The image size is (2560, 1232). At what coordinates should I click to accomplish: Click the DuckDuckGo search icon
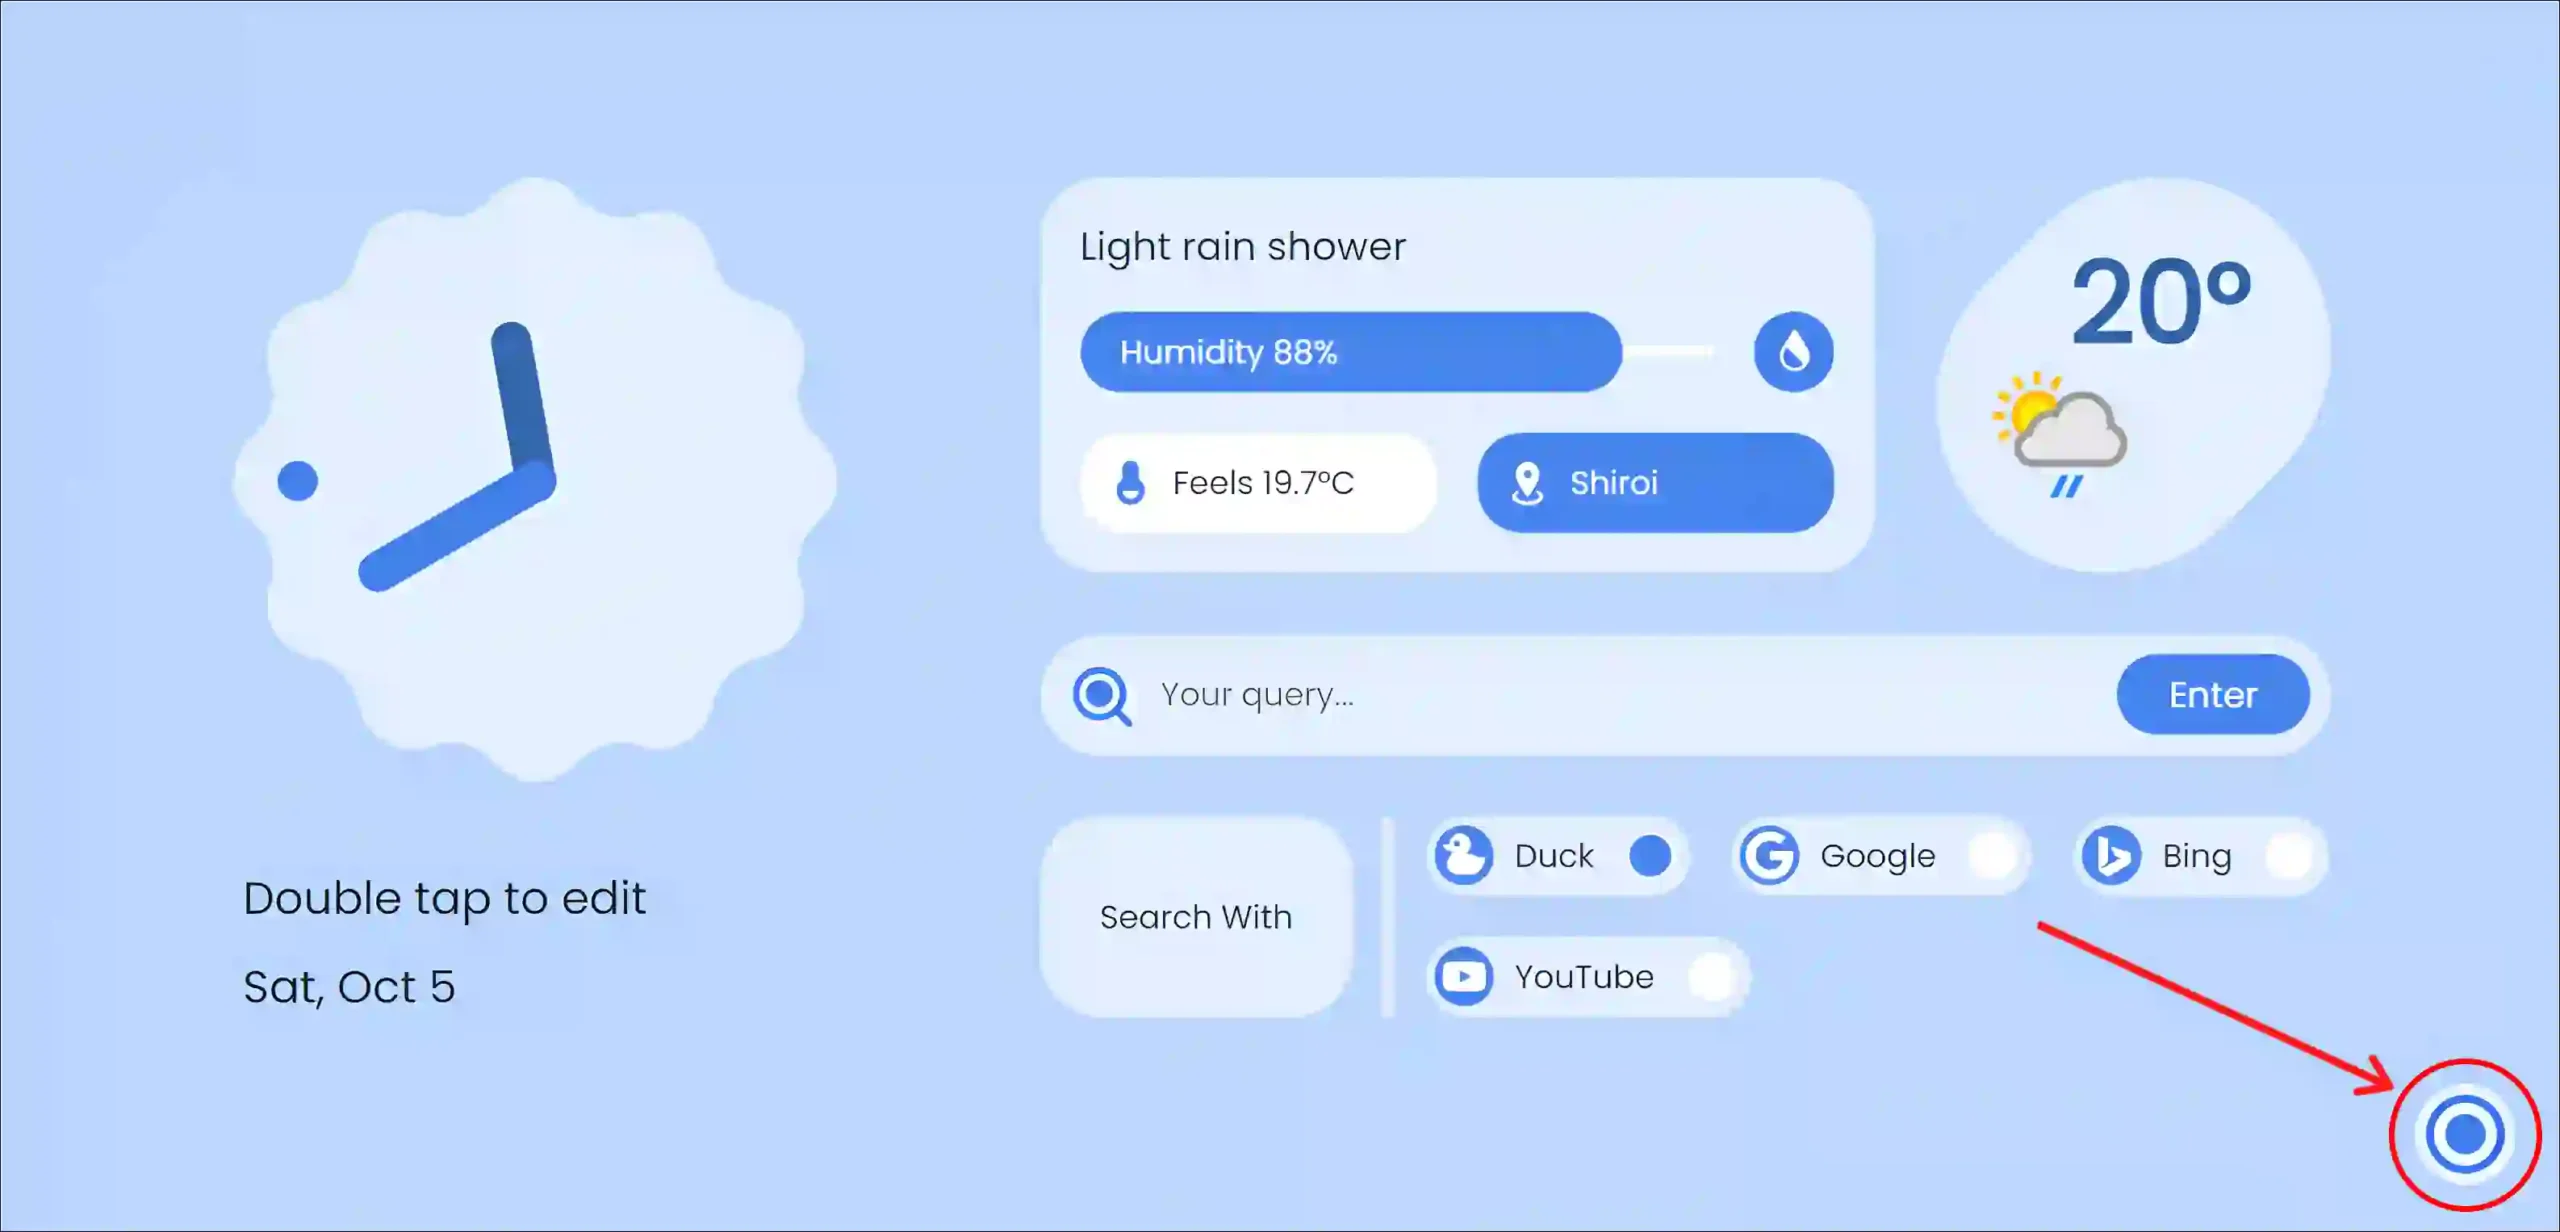point(1461,853)
